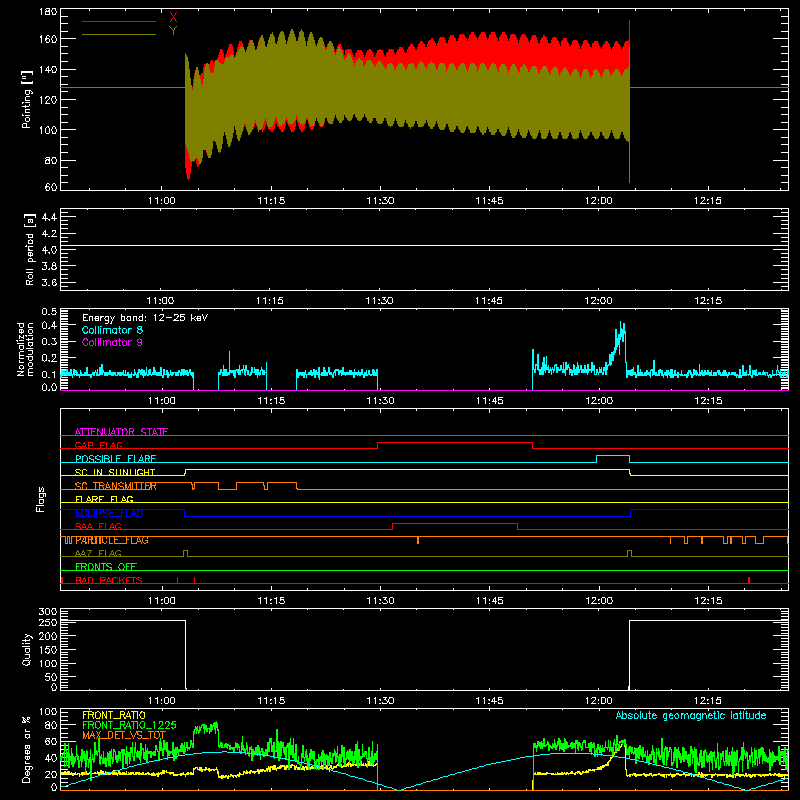Click the 4.0 value on Roll period axis
The image size is (800, 800).
[x=49, y=250]
